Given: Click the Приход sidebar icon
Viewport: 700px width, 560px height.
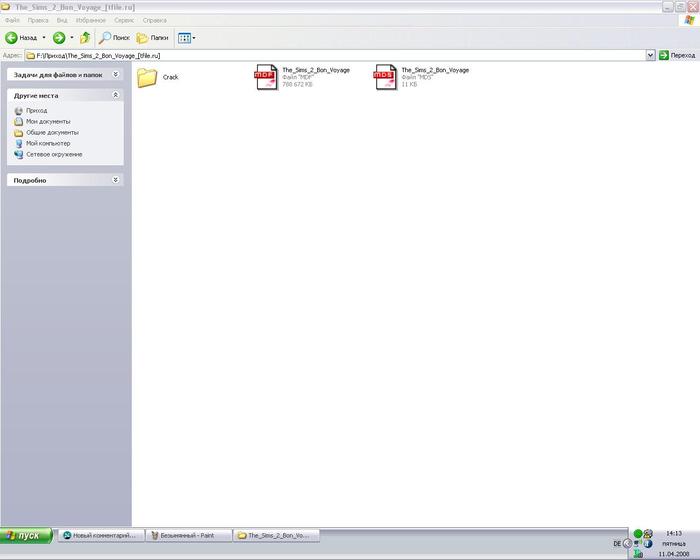Looking at the screenshot, I should coord(18,111).
